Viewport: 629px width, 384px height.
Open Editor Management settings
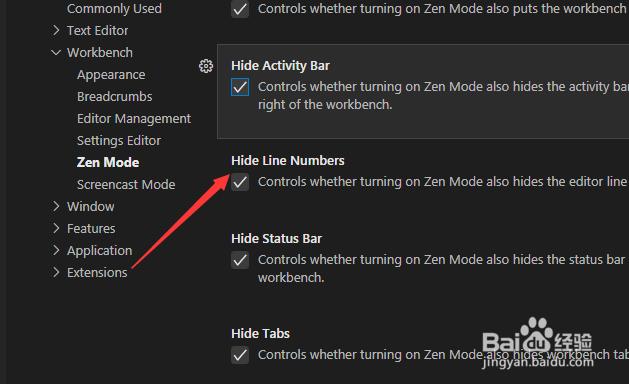pyautogui.click(x=134, y=119)
